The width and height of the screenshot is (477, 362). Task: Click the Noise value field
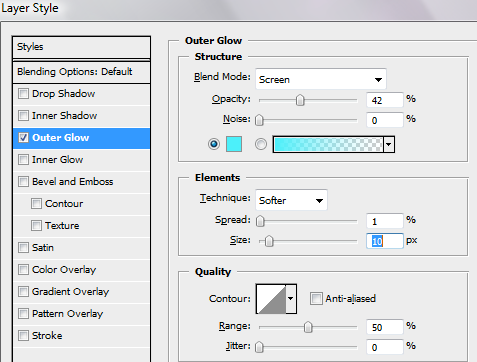[385, 120]
